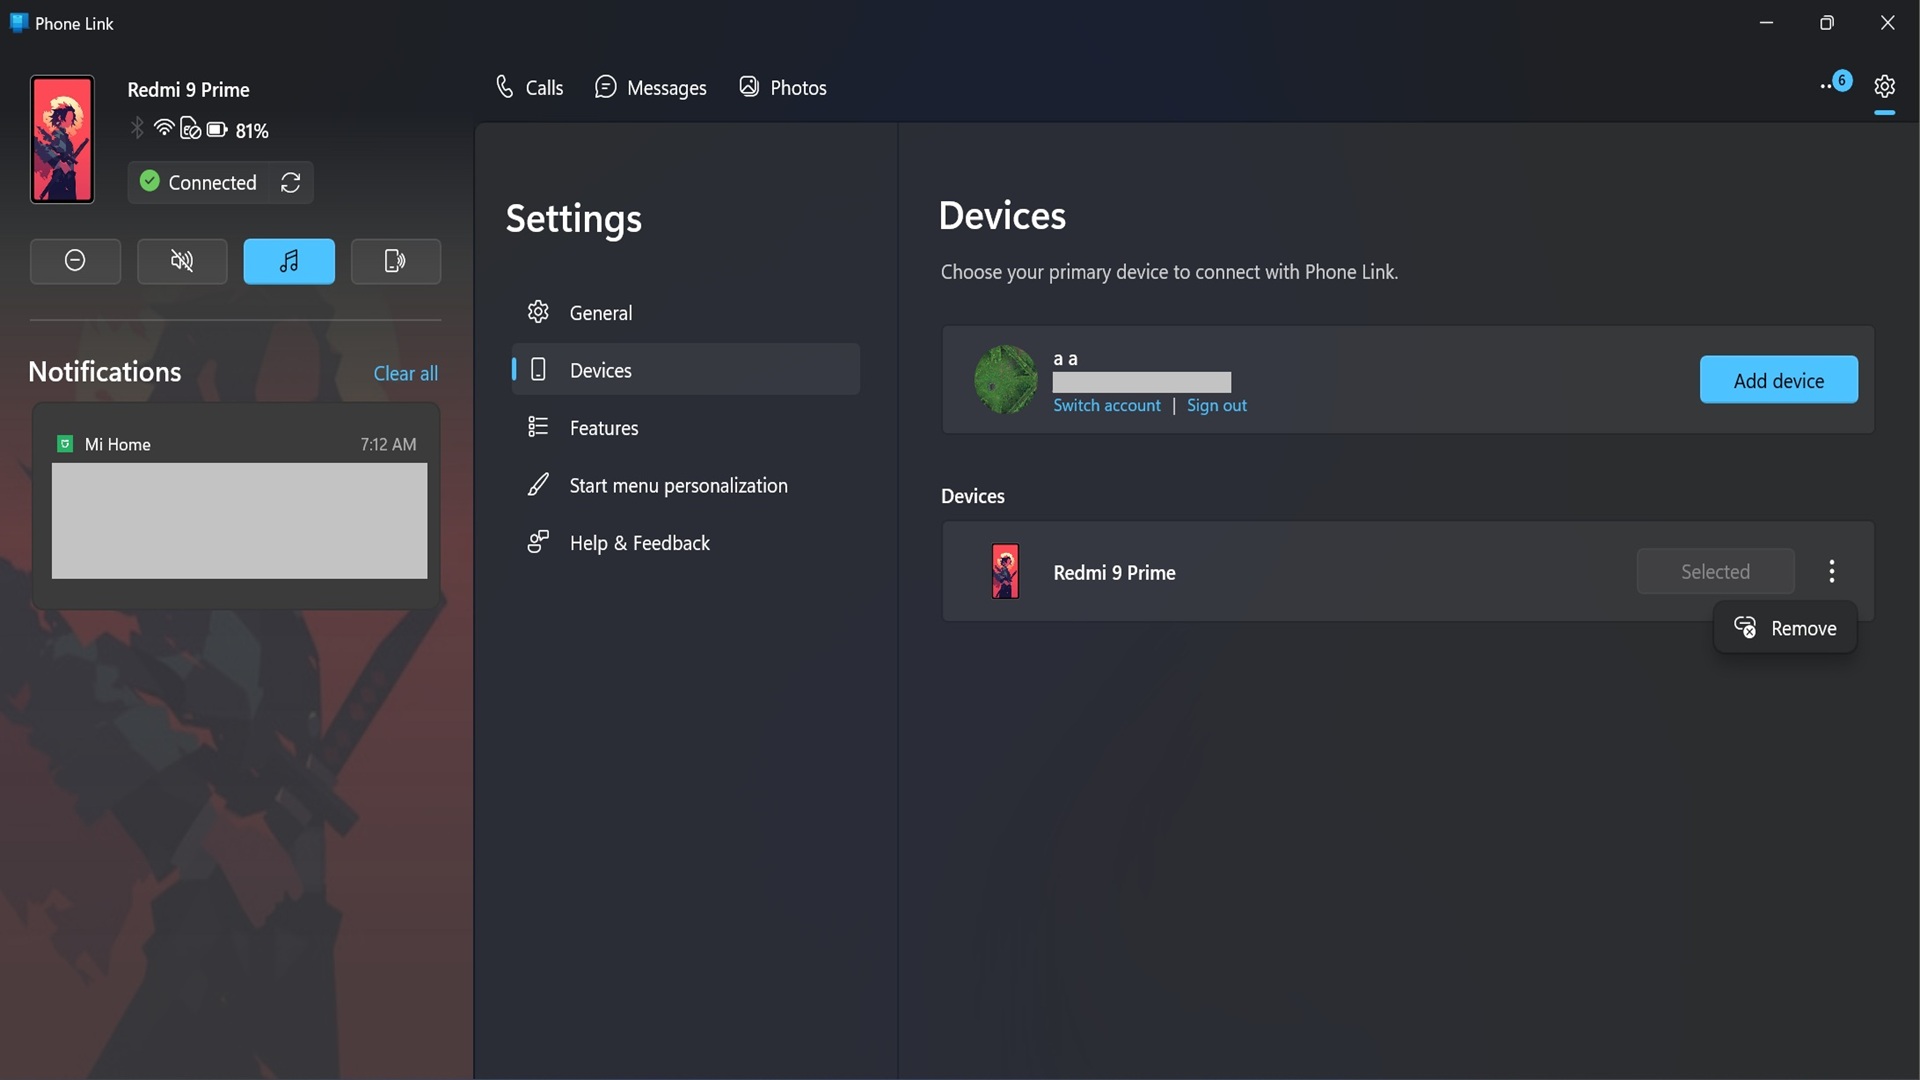This screenshot has width=1920, height=1080.
Task: Click the Add device button
Action: (1779, 380)
